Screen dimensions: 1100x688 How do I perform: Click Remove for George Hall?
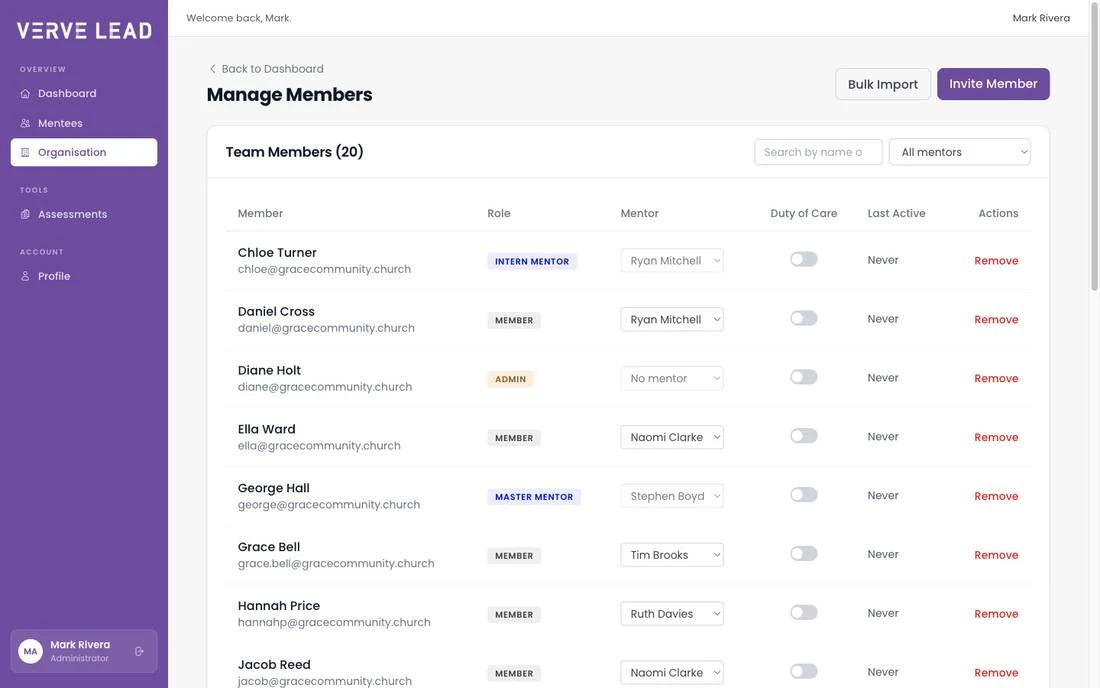(995, 496)
